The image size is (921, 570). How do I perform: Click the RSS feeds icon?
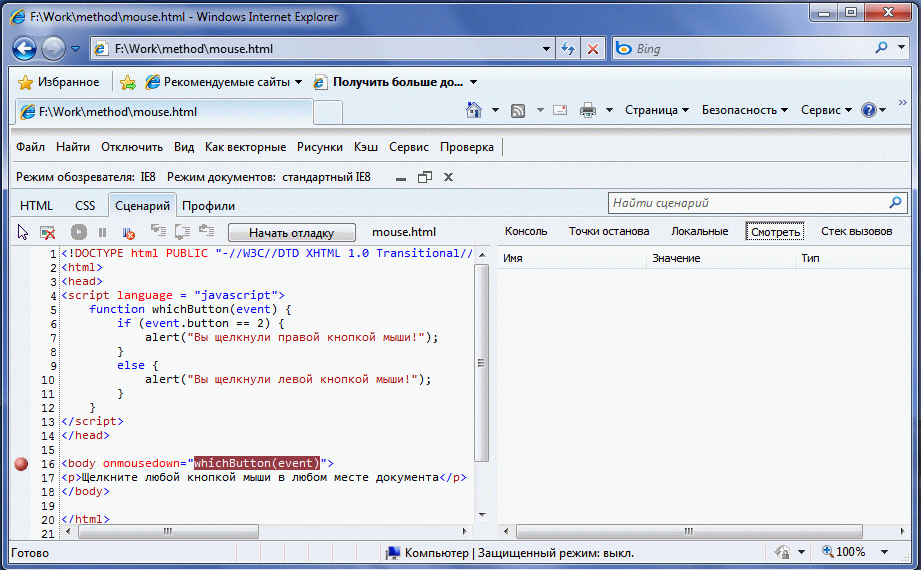517,110
